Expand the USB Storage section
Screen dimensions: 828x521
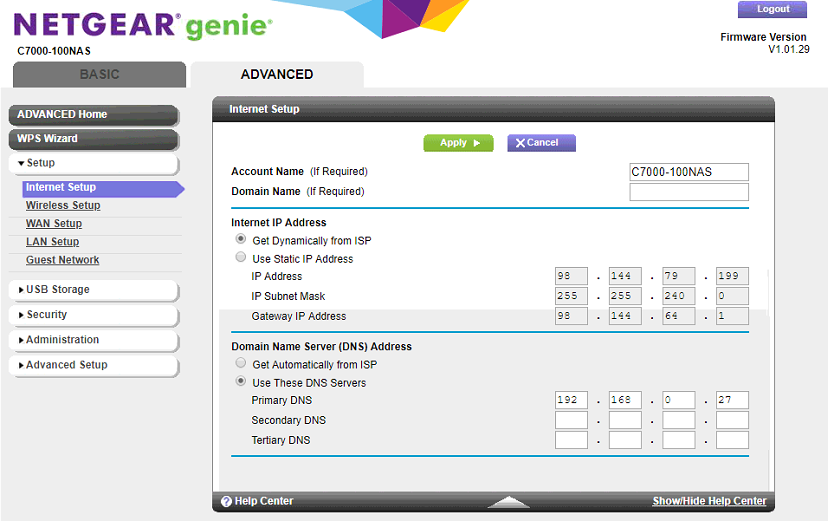[x=92, y=290]
